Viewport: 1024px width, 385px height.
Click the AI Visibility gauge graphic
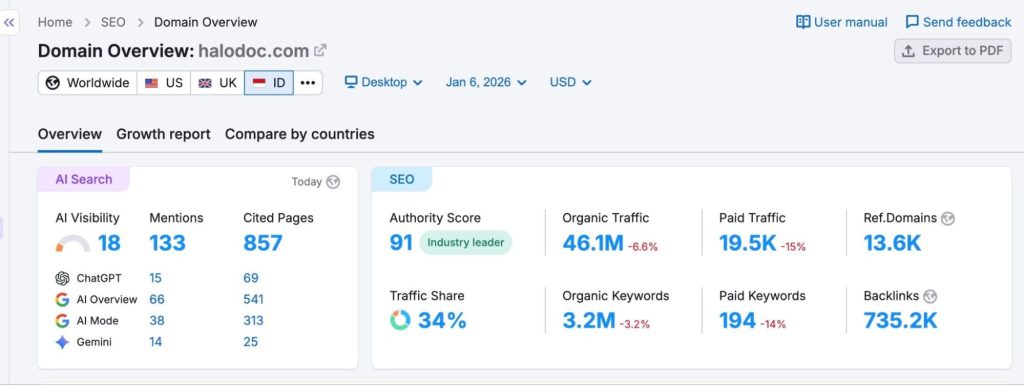coord(72,244)
